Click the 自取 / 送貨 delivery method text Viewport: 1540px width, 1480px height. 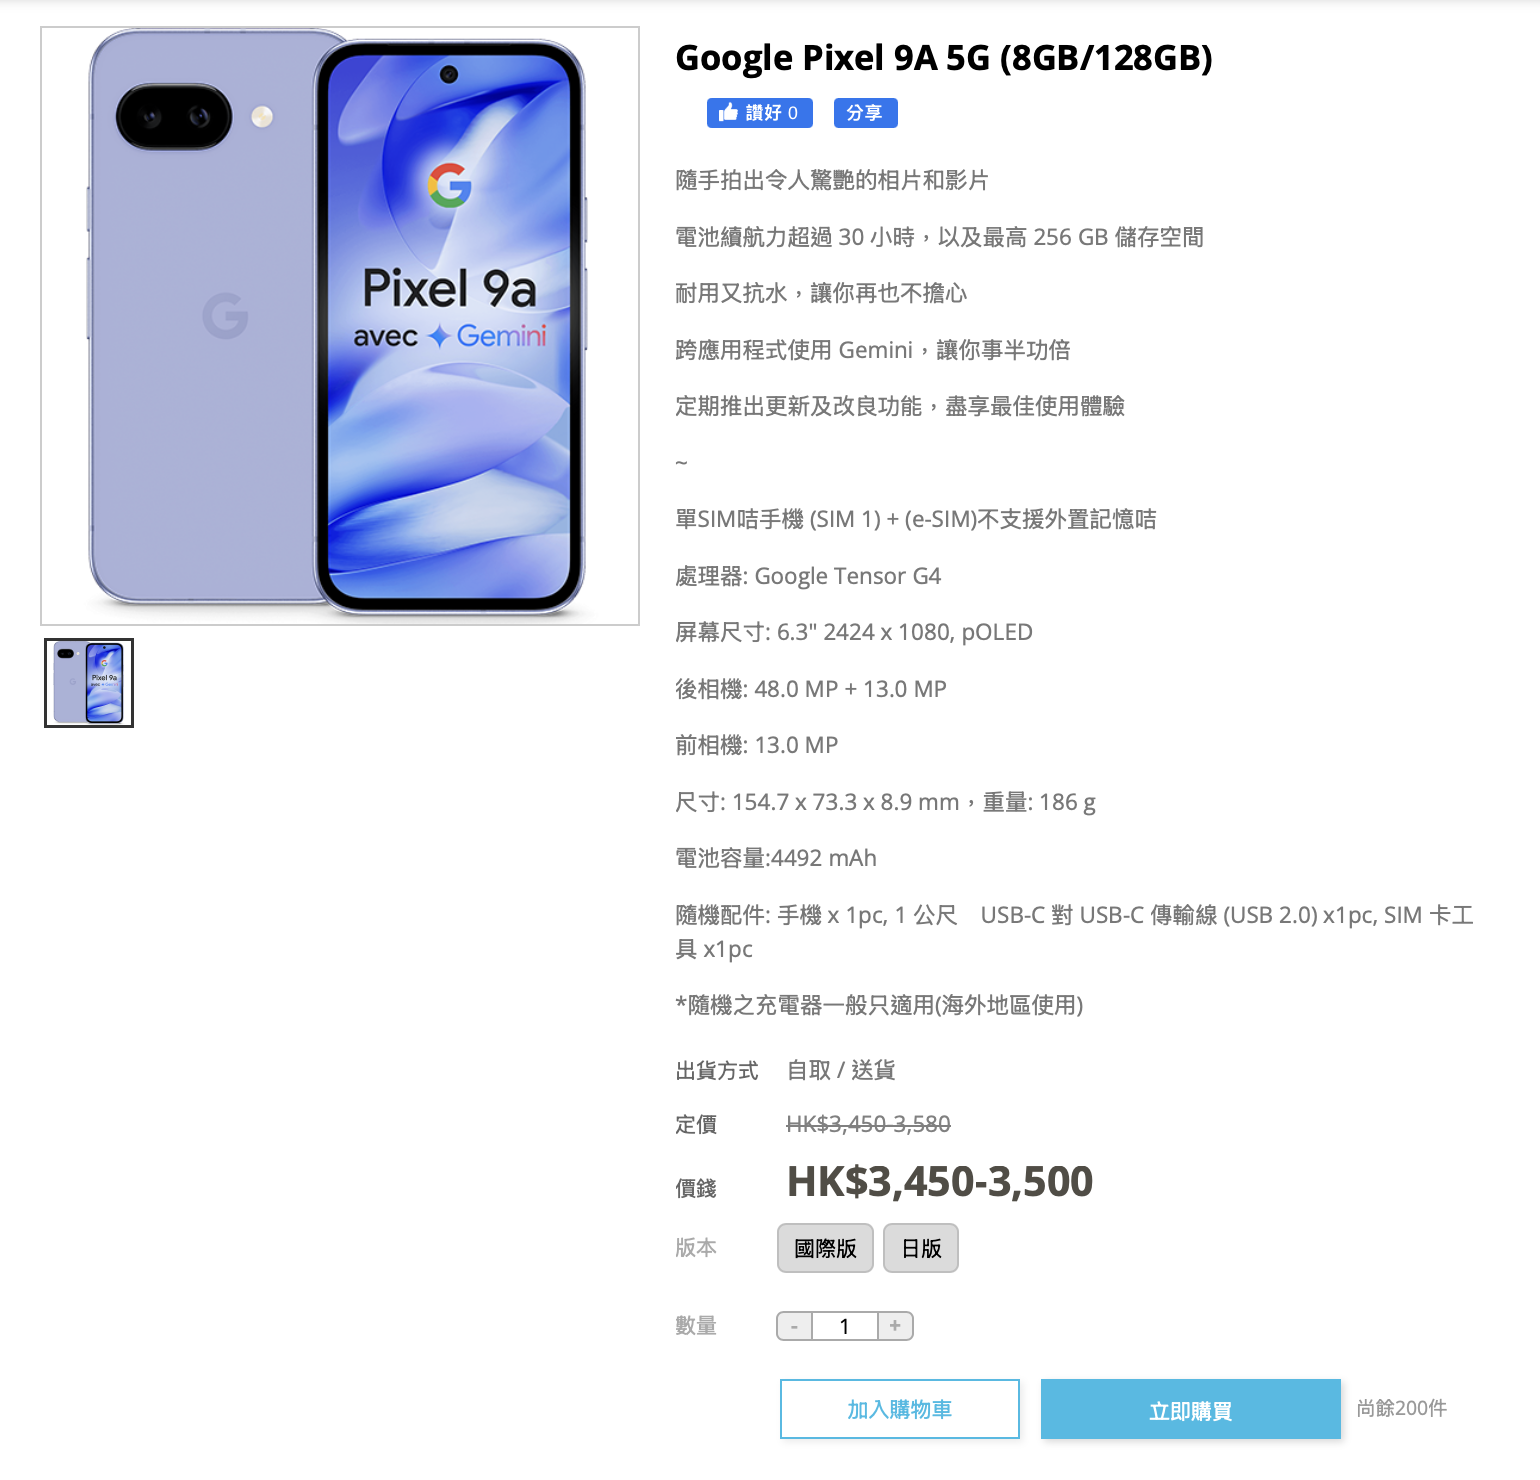pyautogui.click(x=841, y=1070)
